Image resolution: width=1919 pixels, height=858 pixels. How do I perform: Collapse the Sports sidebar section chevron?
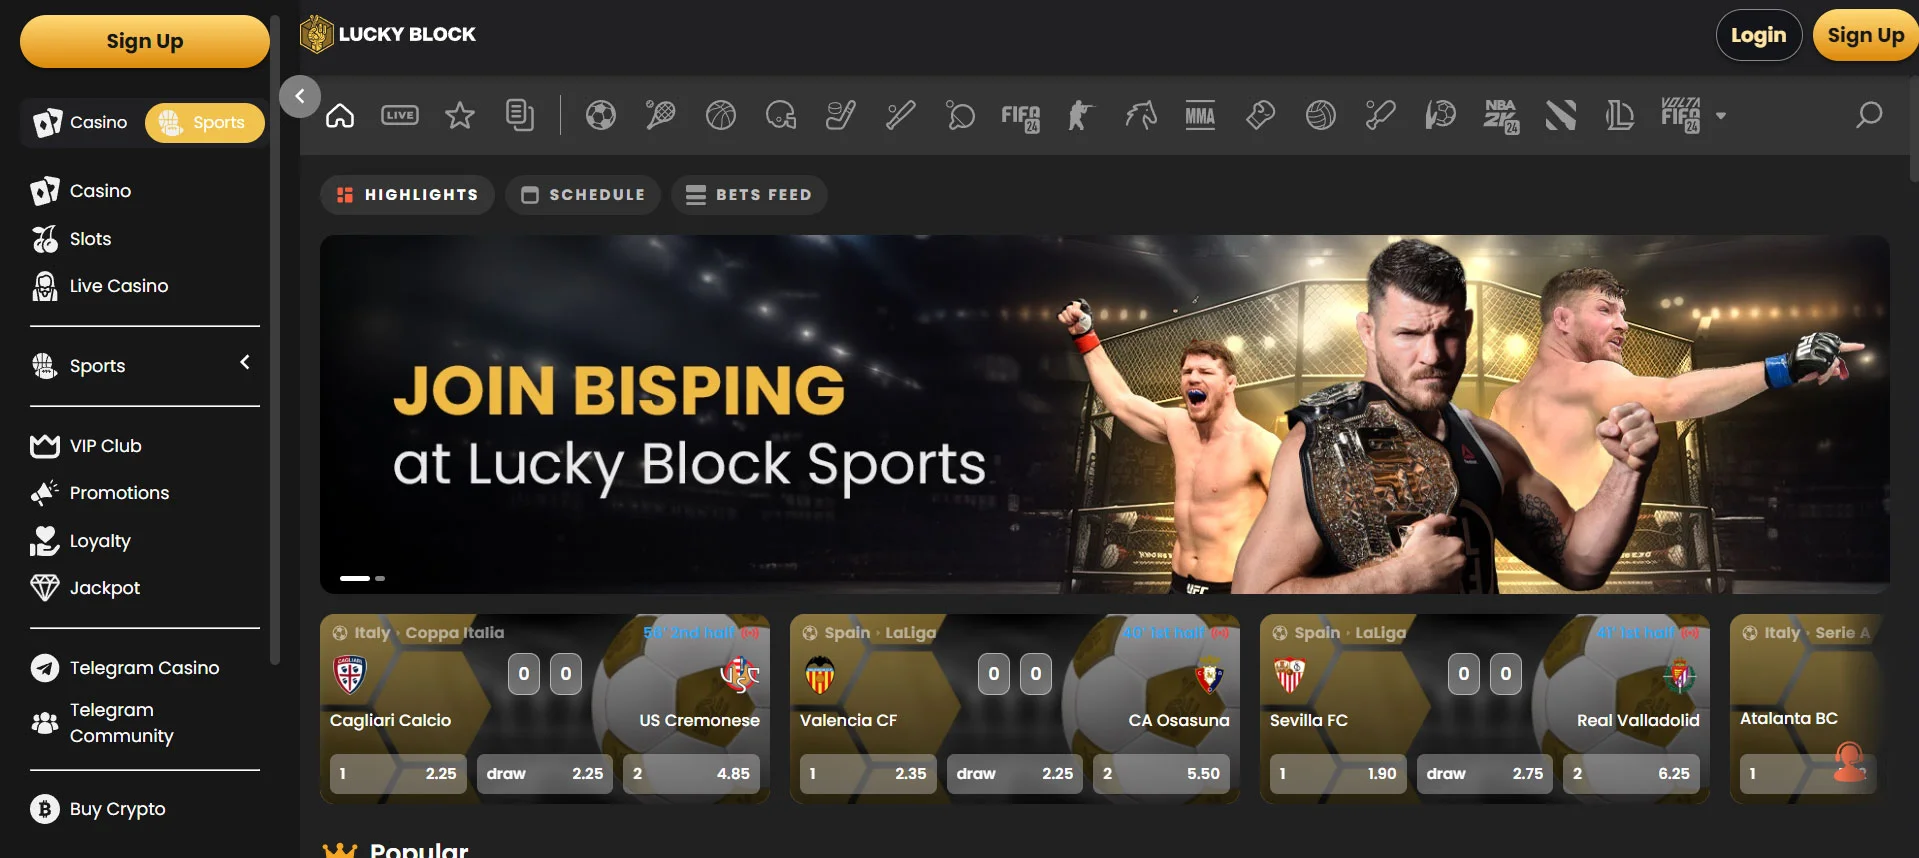click(245, 362)
